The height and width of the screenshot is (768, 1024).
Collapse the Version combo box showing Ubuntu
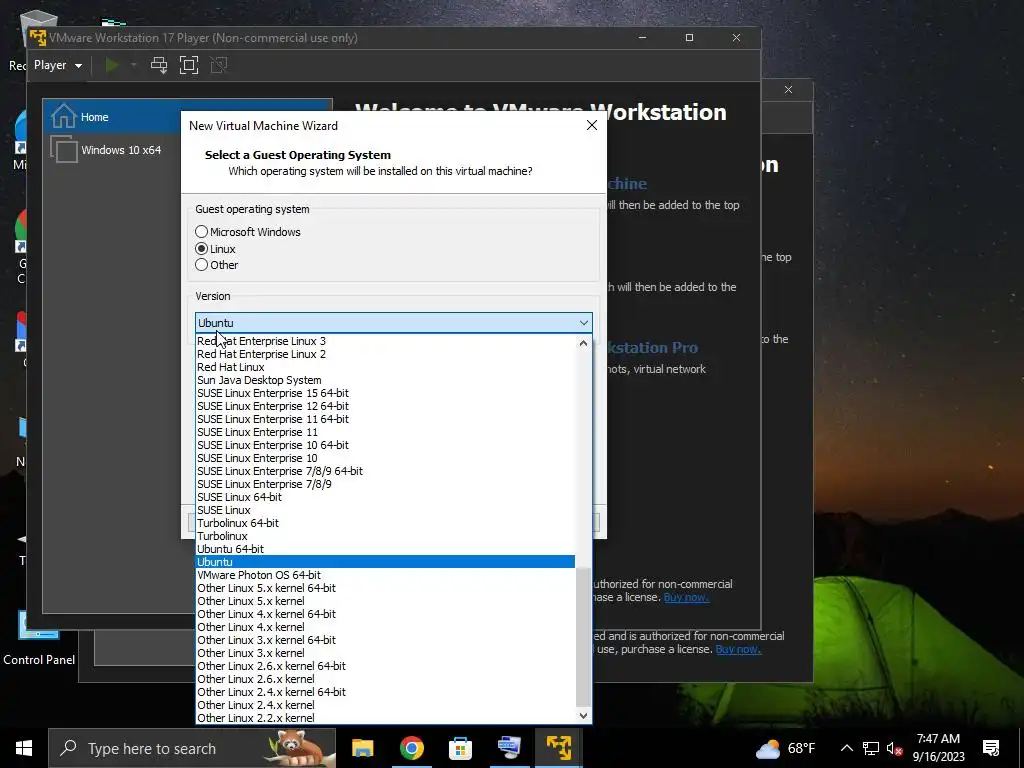pos(394,323)
